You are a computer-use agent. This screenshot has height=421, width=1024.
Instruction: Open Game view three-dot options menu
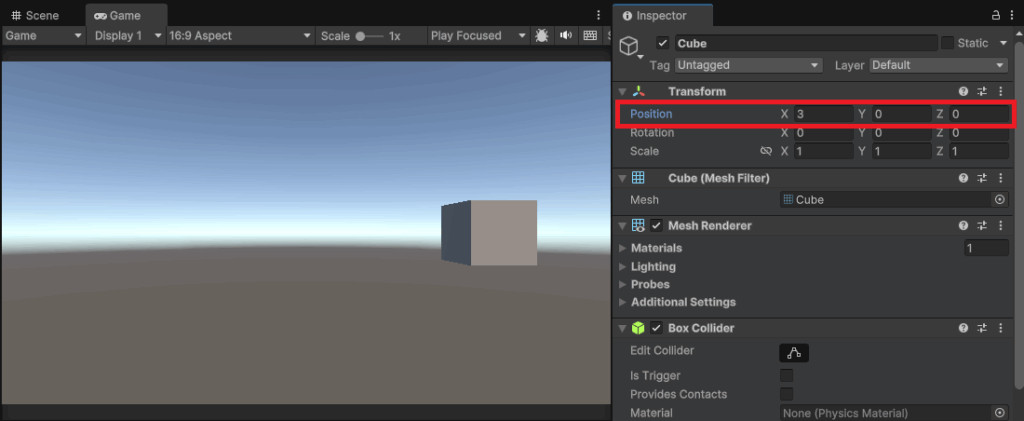[599, 15]
